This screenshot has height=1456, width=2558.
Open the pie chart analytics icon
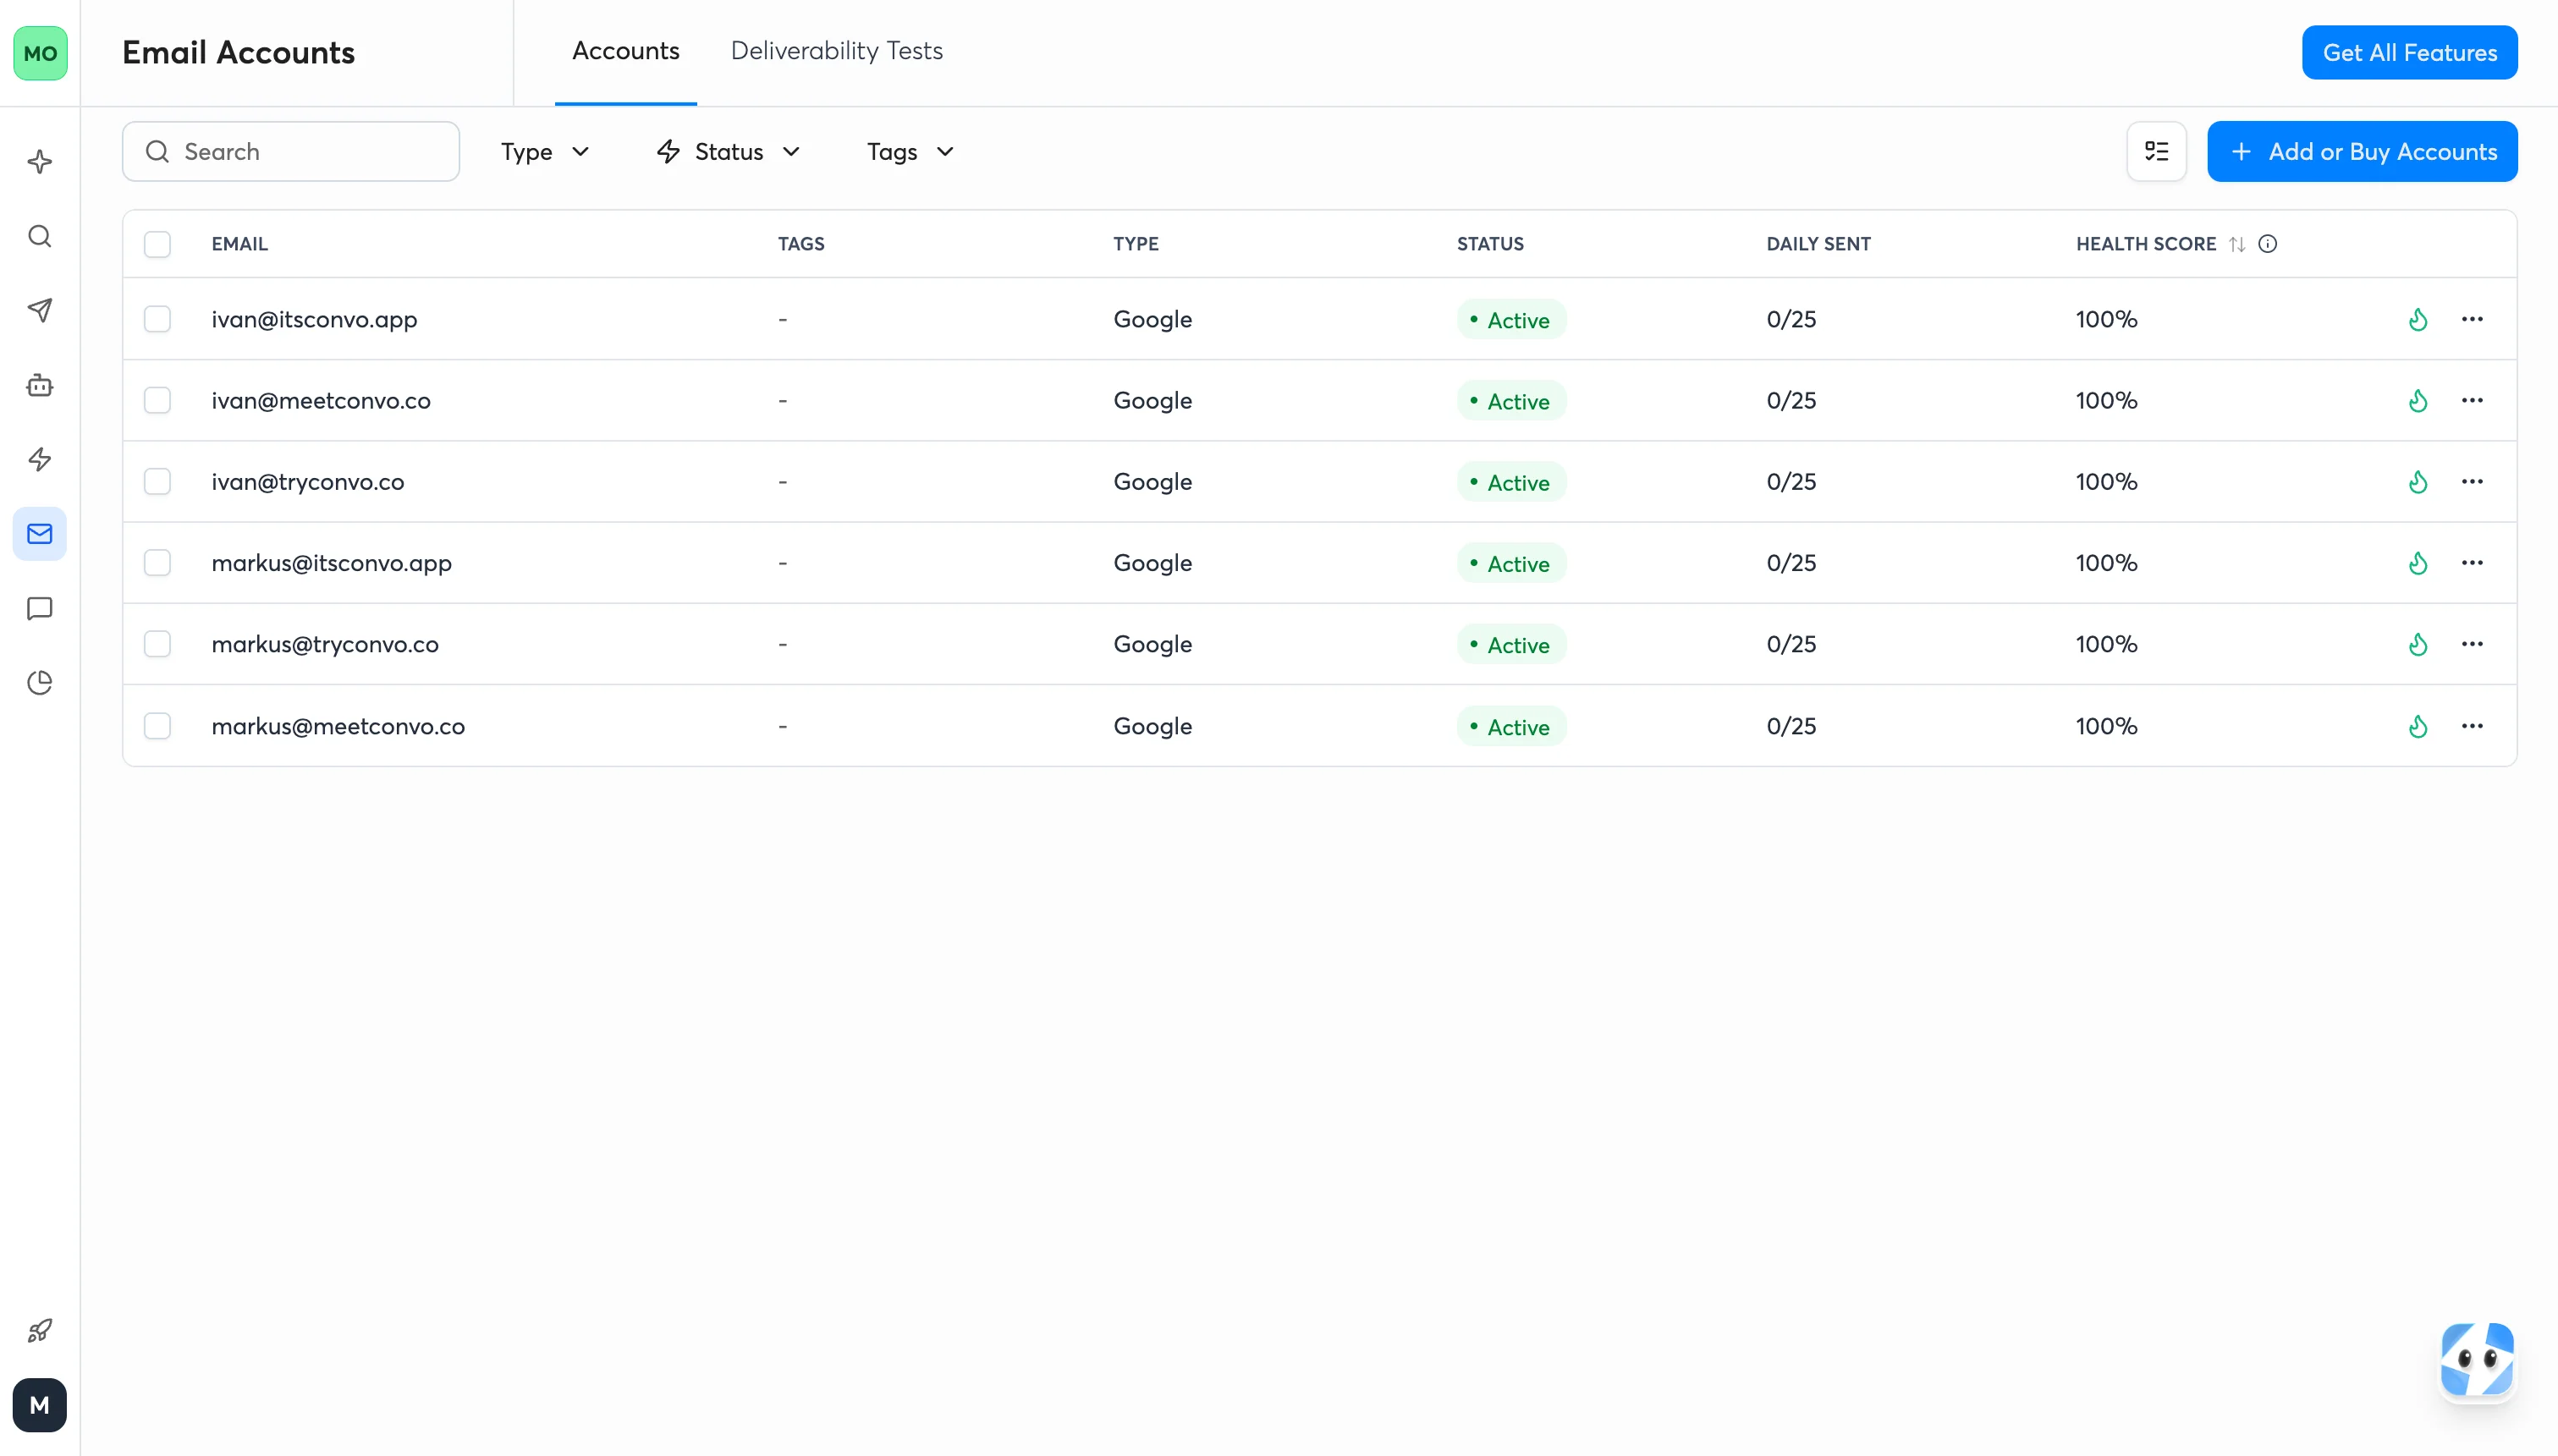(x=40, y=683)
